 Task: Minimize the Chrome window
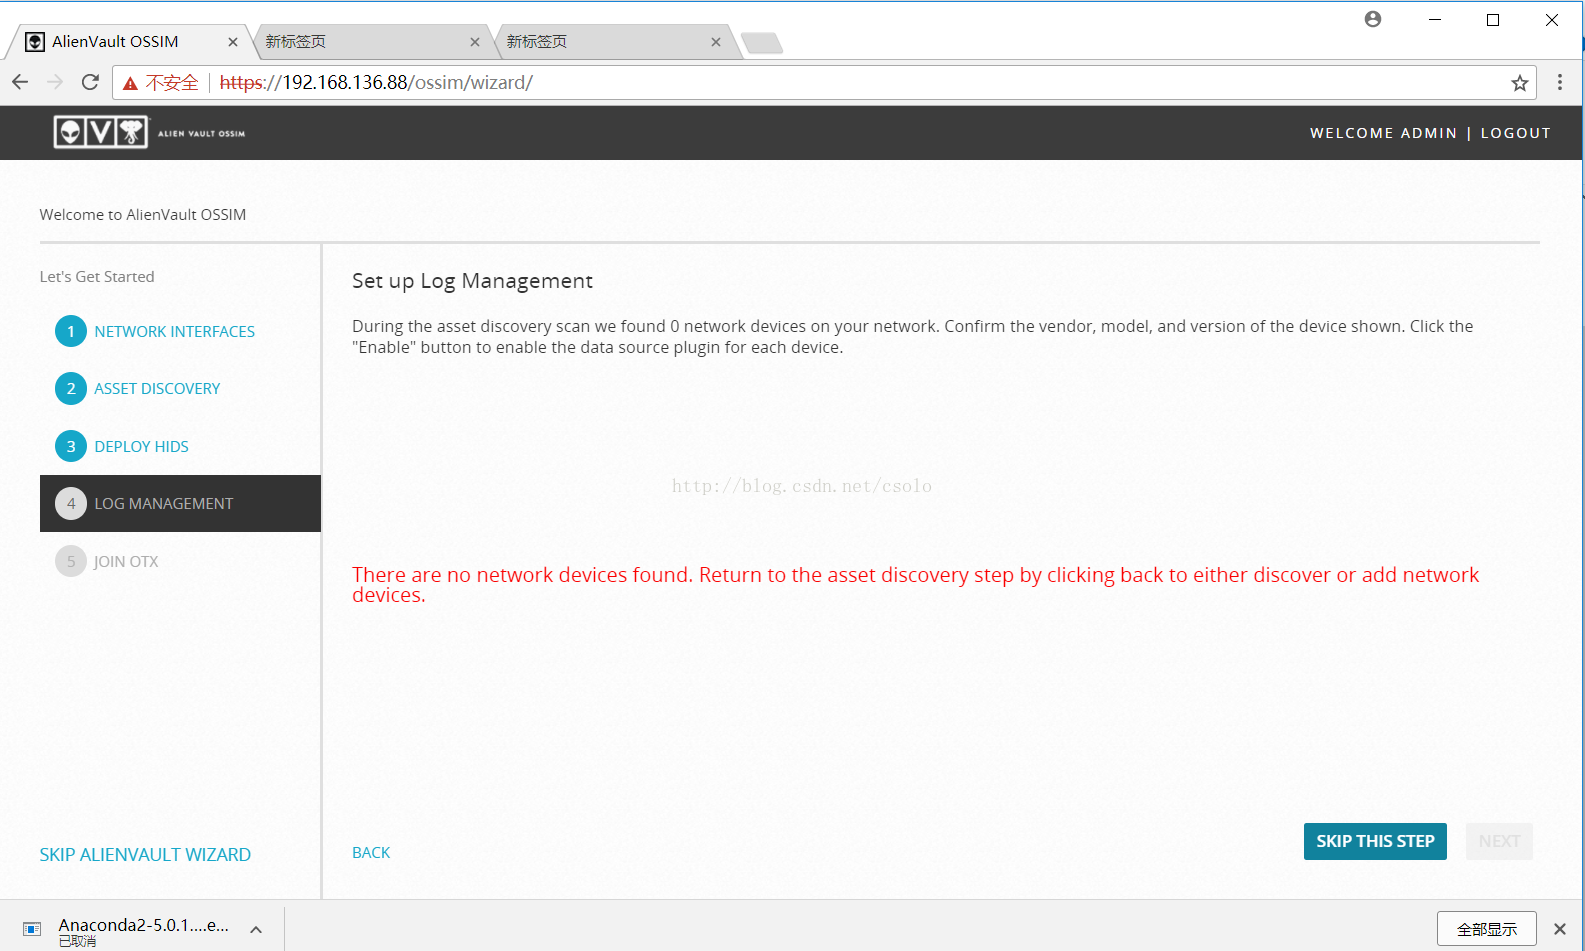pyautogui.click(x=1435, y=19)
